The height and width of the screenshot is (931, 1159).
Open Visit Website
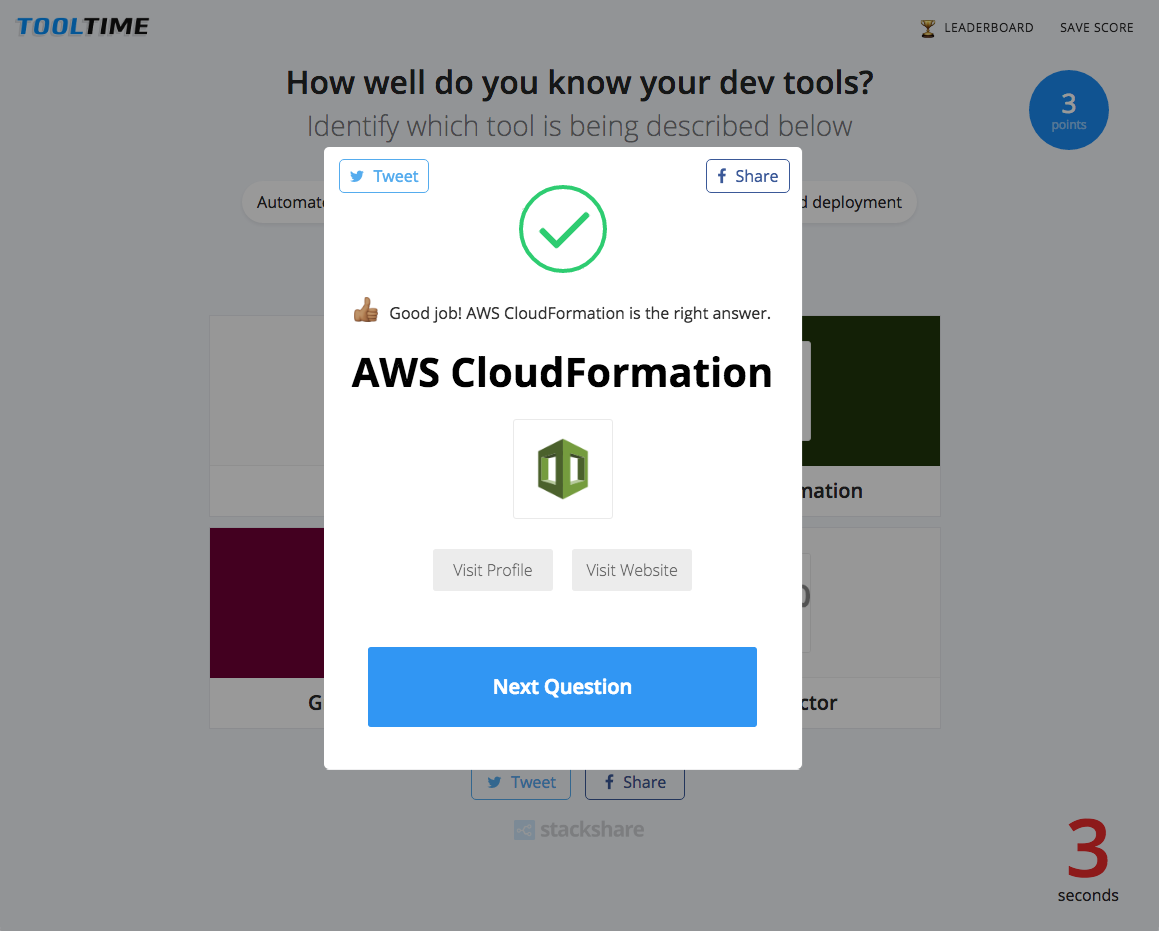tap(631, 570)
